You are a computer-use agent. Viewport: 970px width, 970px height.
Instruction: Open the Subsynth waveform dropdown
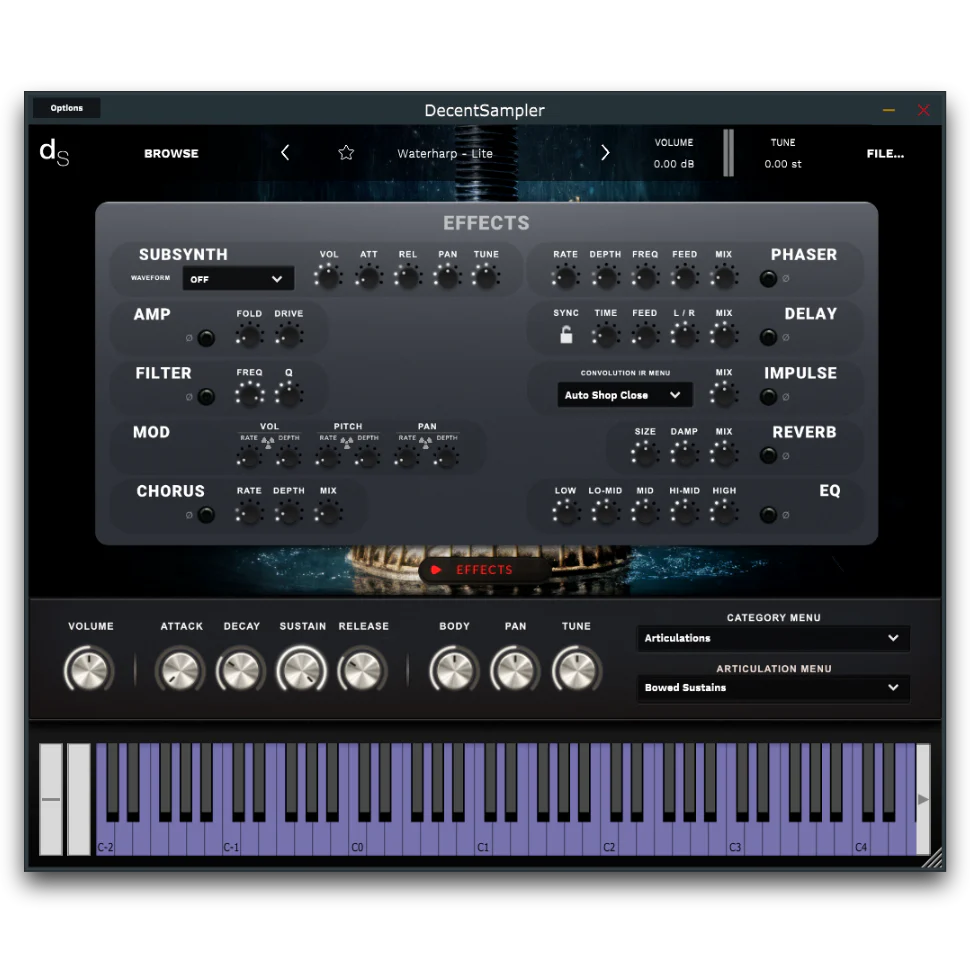[x=238, y=279]
